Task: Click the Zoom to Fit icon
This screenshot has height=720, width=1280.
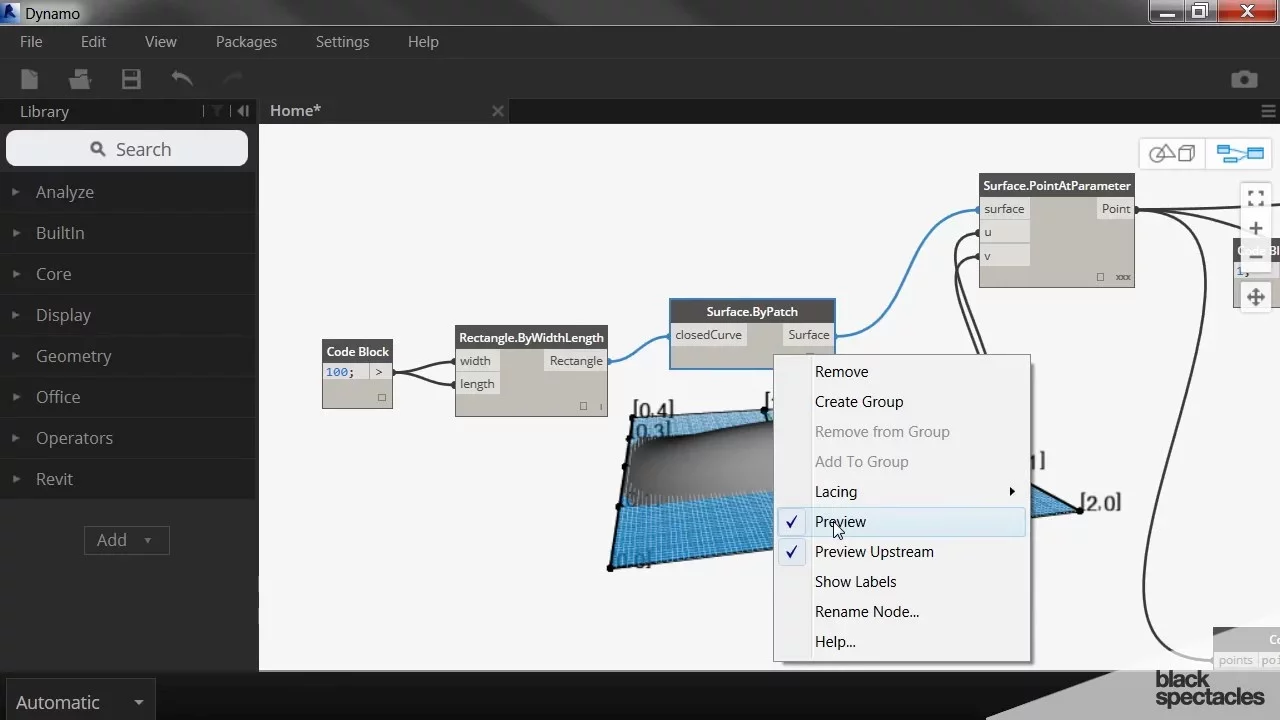Action: [x=1256, y=198]
